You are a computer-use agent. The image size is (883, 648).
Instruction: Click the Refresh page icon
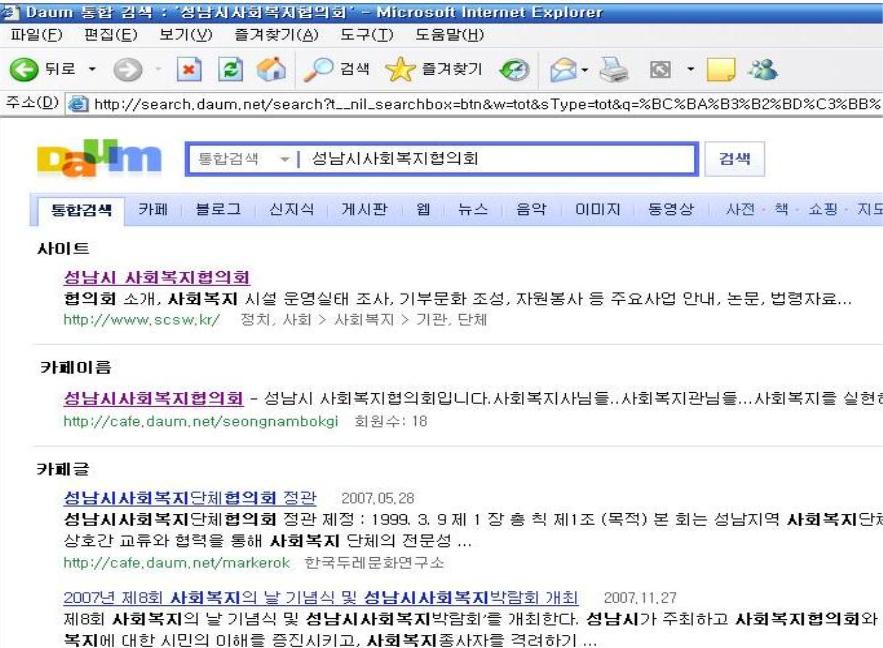pyautogui.click(x=230, y=70)
